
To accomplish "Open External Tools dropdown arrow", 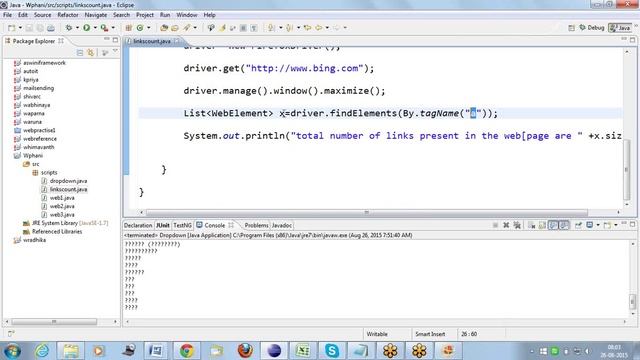I will [x=113, y=28].
